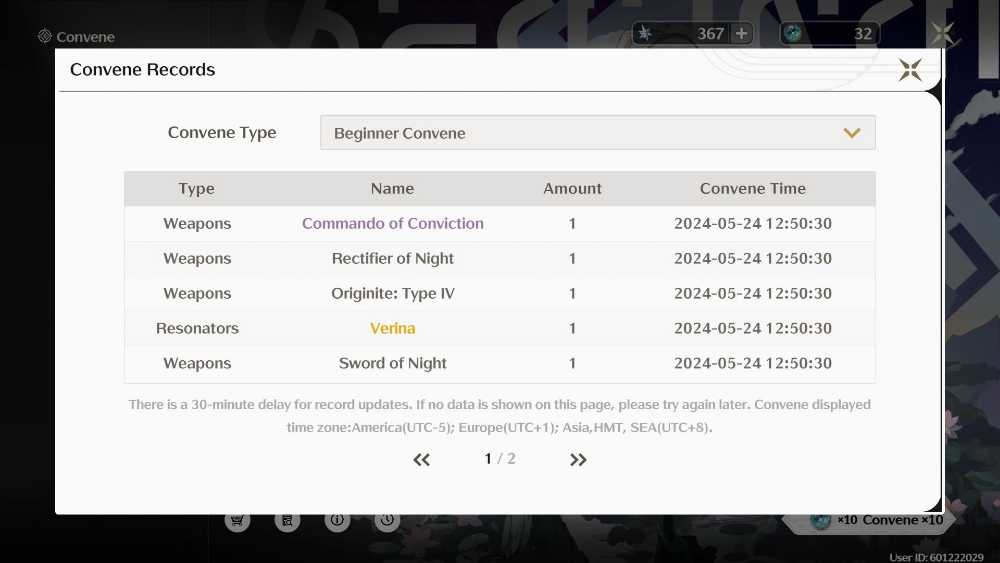Viewport: 1000px width, 563px height.
Task: Select the Rectifier of Night entry
Action: click(393, 259)
